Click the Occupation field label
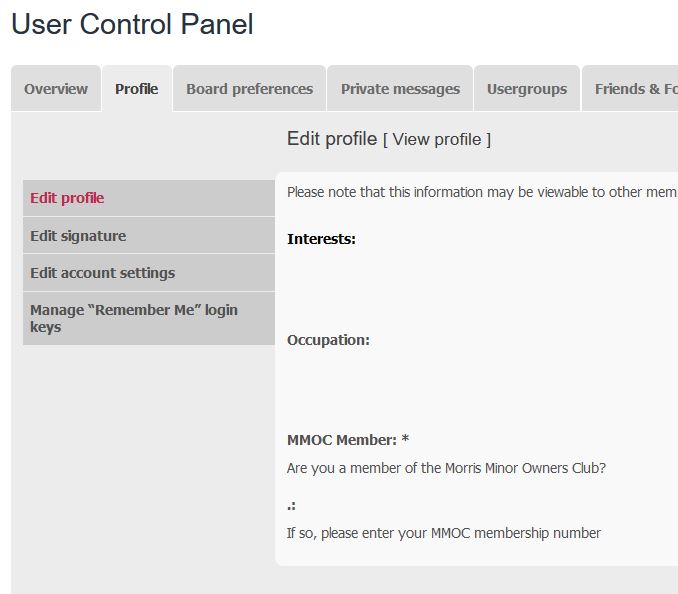 tap(328, 340)
